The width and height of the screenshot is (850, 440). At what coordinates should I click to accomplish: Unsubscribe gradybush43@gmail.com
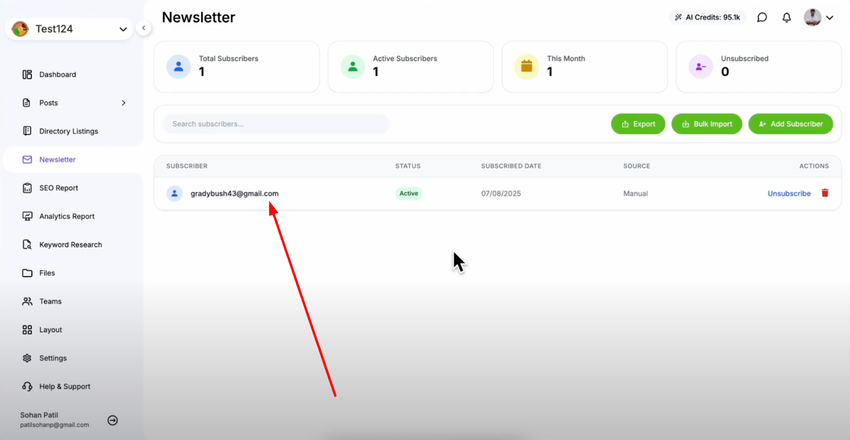pos(789,193)
